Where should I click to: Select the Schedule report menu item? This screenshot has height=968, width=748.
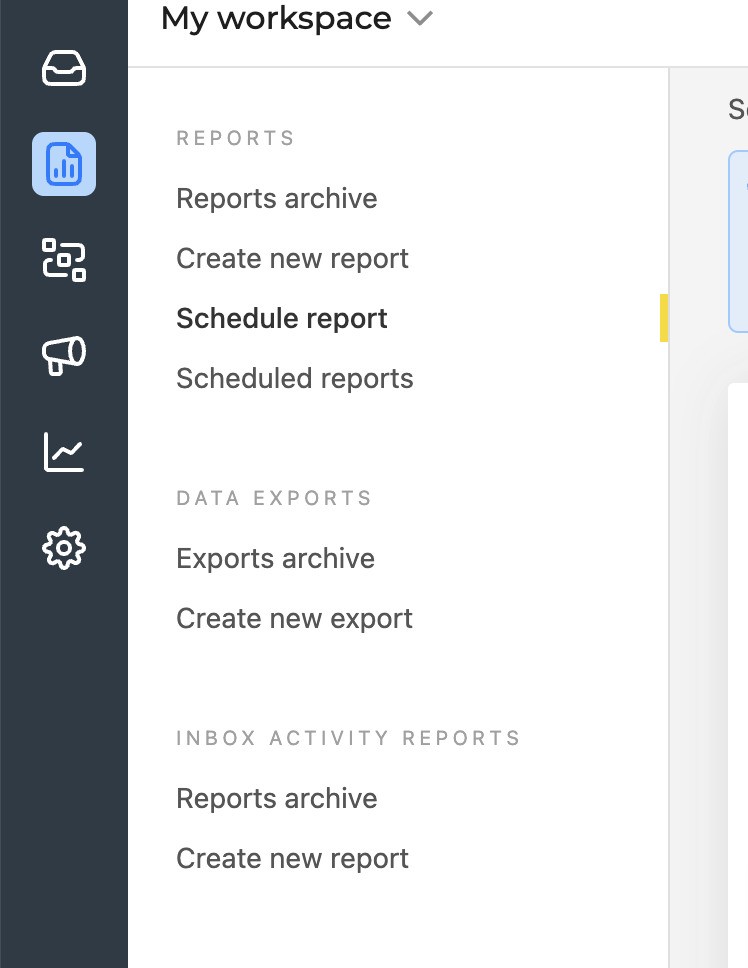click(281, 319)
